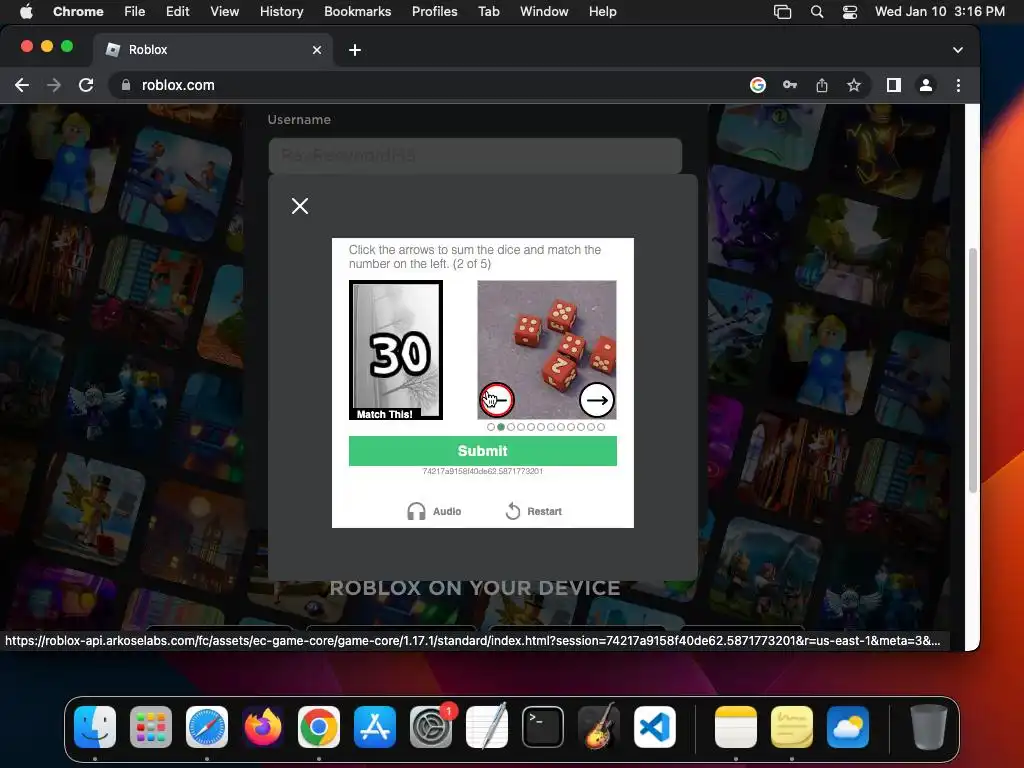This screenshot has height=768, width=1024.
Task: Expand the tab search dropdown
Action: tap(957, 50)
